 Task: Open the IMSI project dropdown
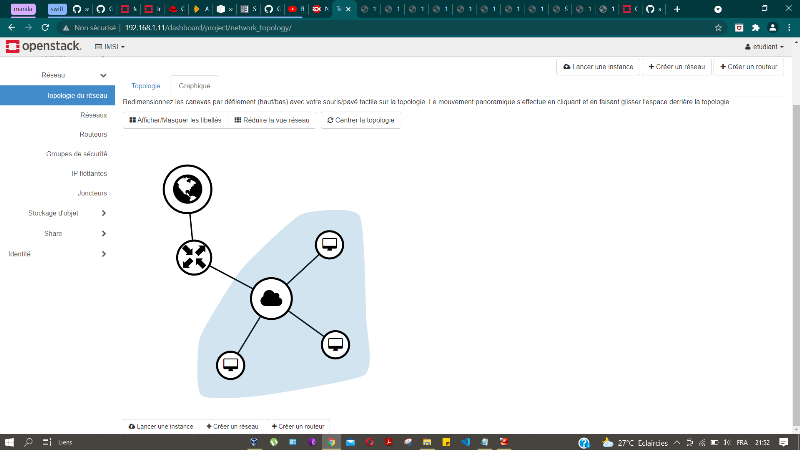[110, 46]
